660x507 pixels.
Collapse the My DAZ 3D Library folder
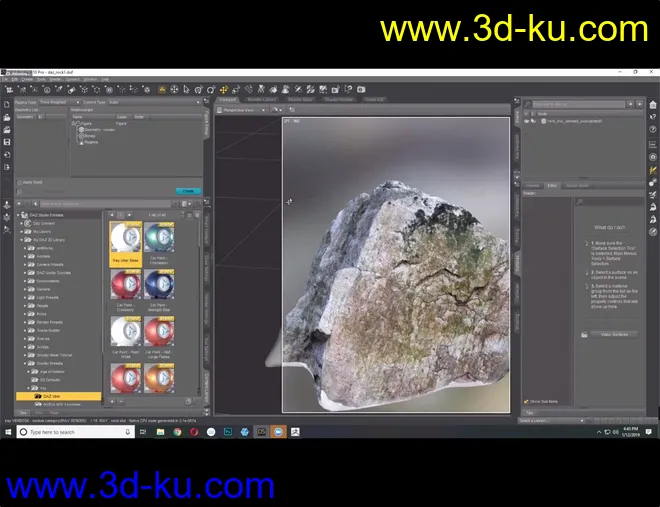click(x=22, y=240)
